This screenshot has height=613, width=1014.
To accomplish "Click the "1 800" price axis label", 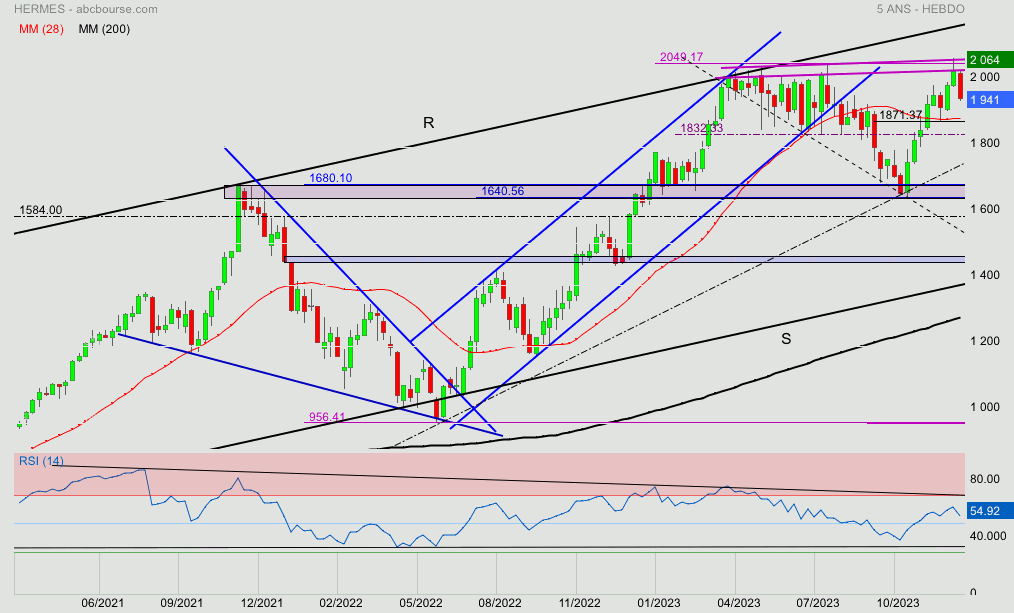I will pos(984,143).
